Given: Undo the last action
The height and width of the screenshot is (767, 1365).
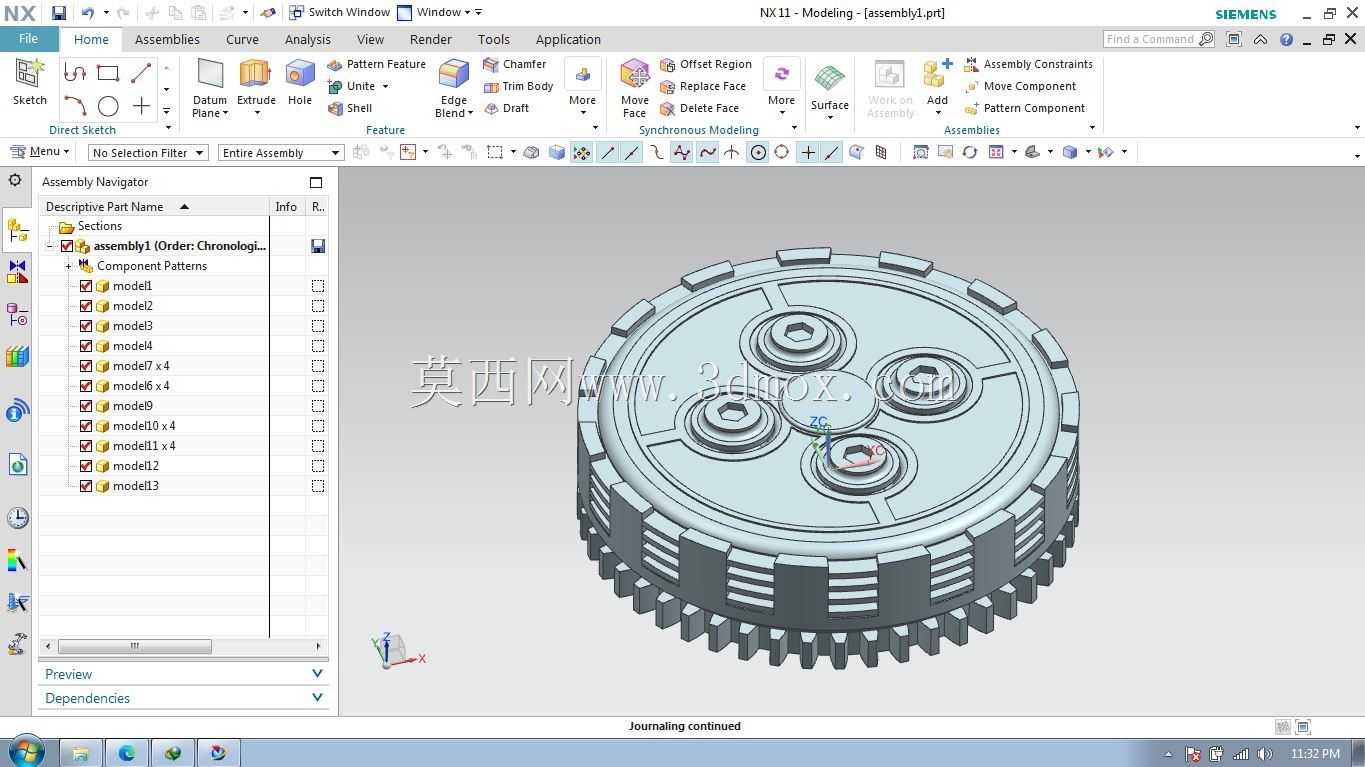Looking at the screenshot, I should 88,13.
